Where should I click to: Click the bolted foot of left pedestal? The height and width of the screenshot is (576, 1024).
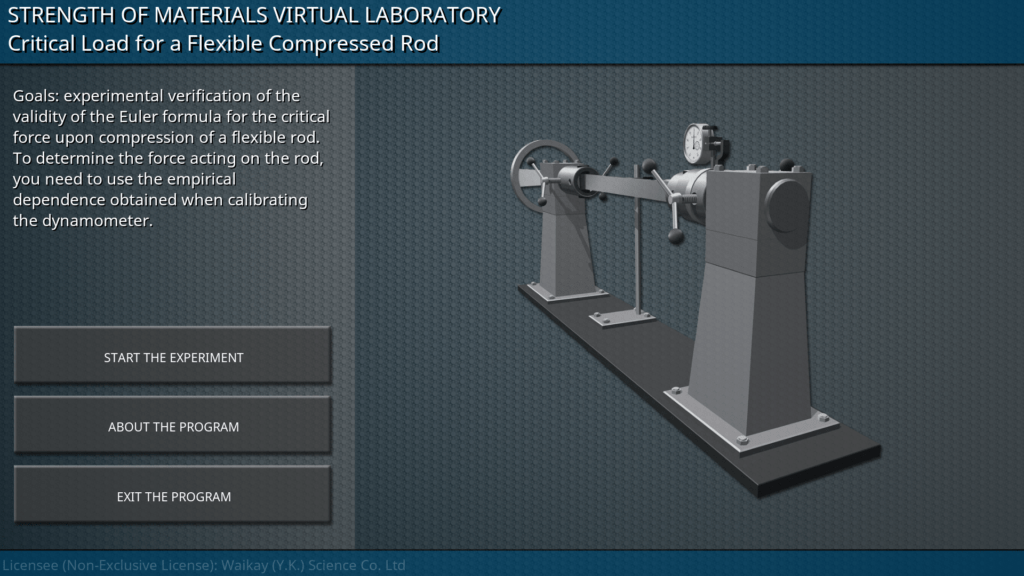(565, 291)
